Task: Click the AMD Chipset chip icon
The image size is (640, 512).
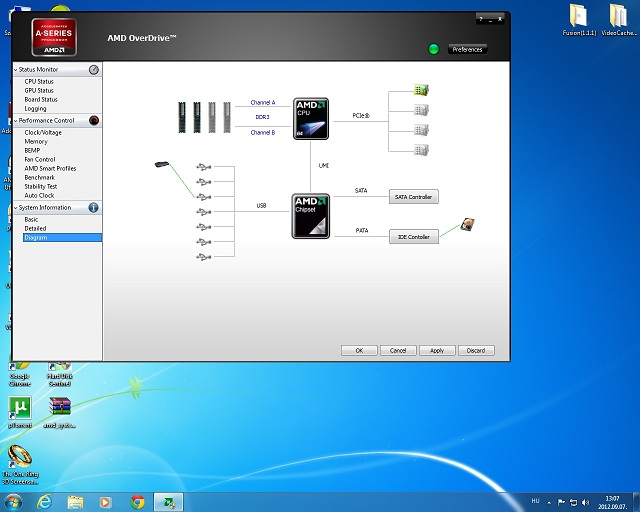Action: pos(311,216)
